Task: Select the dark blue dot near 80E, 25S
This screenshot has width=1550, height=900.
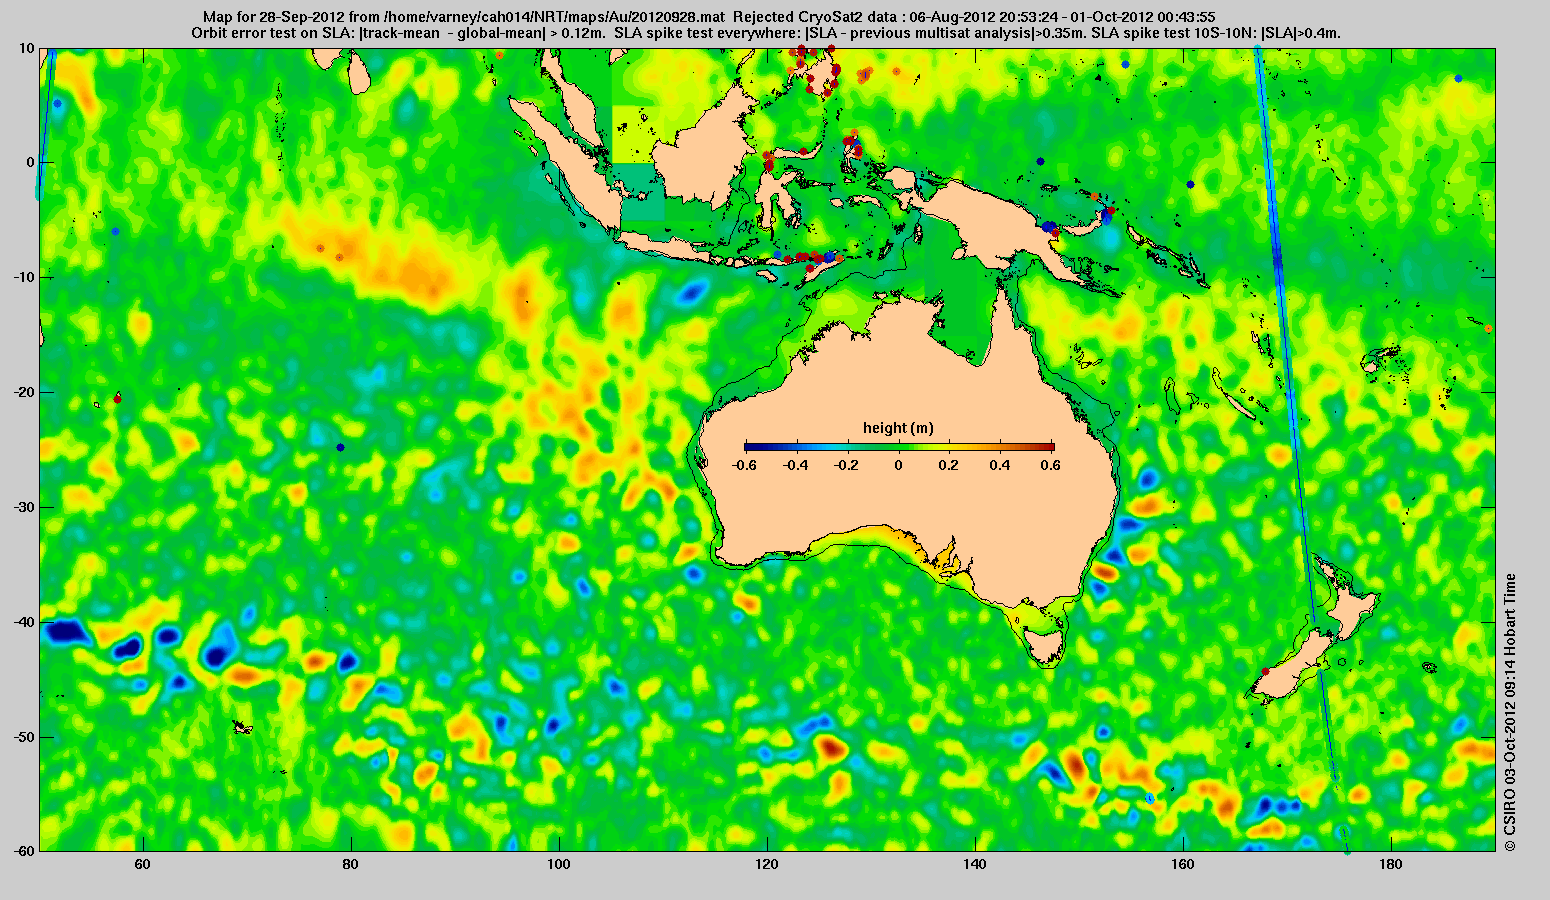Action: (340, 447)
